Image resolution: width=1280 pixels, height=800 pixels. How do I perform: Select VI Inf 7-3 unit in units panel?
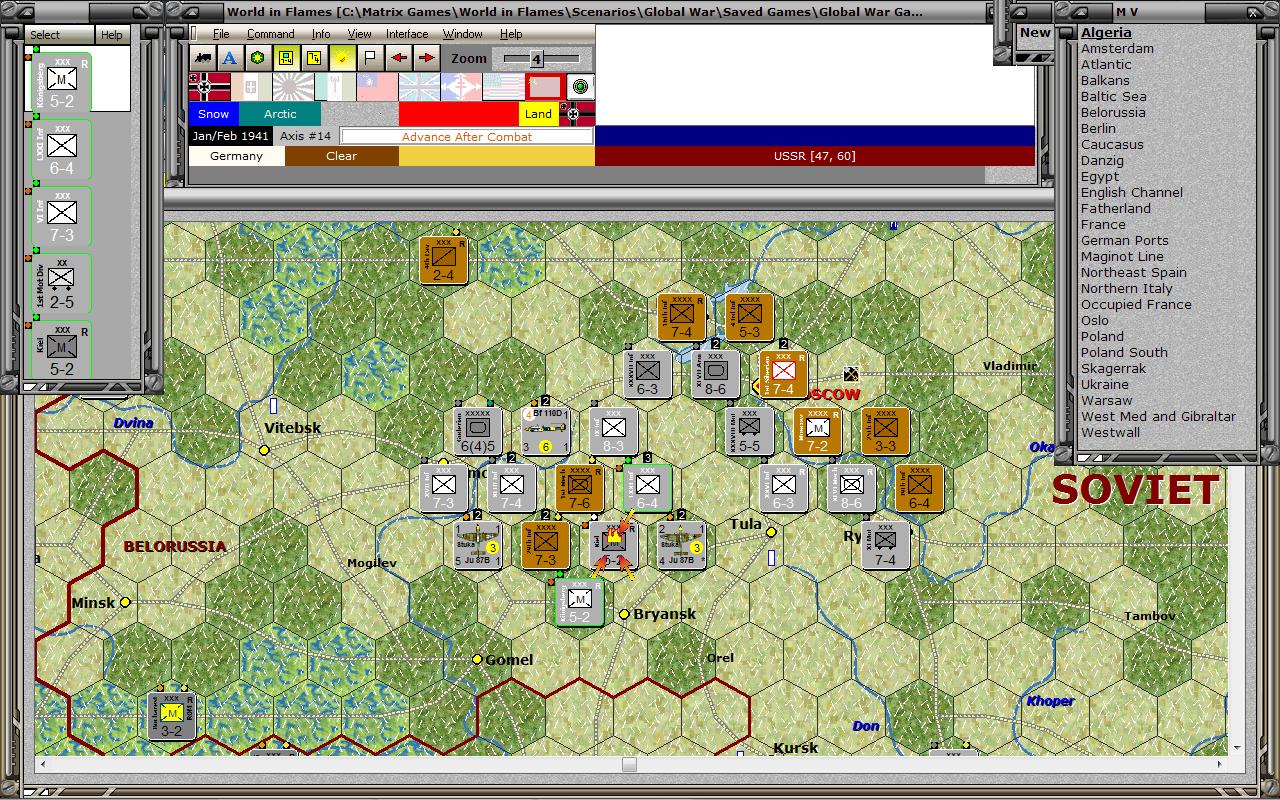point(62,217)
